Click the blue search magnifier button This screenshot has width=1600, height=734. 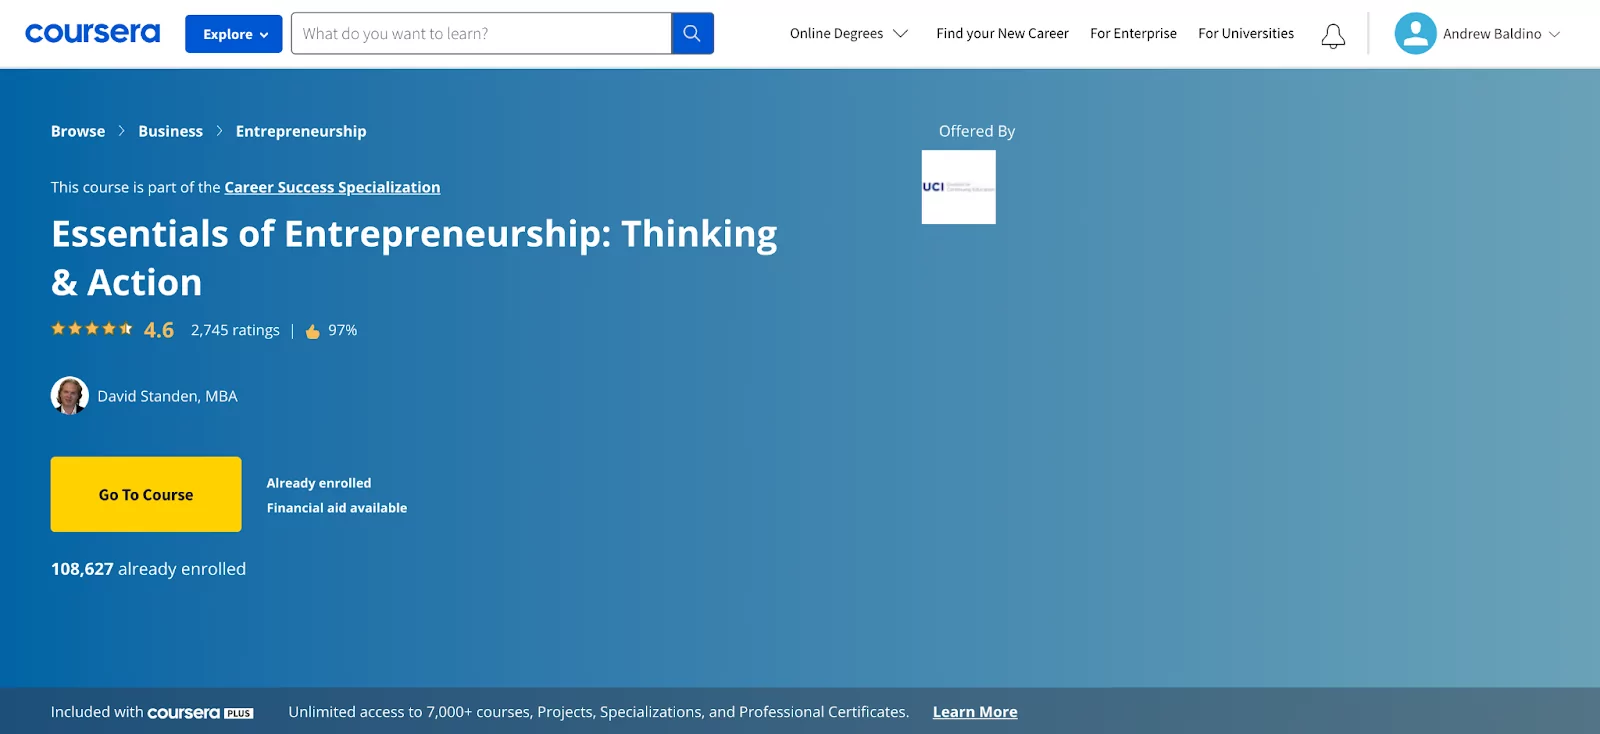[692, 33]
